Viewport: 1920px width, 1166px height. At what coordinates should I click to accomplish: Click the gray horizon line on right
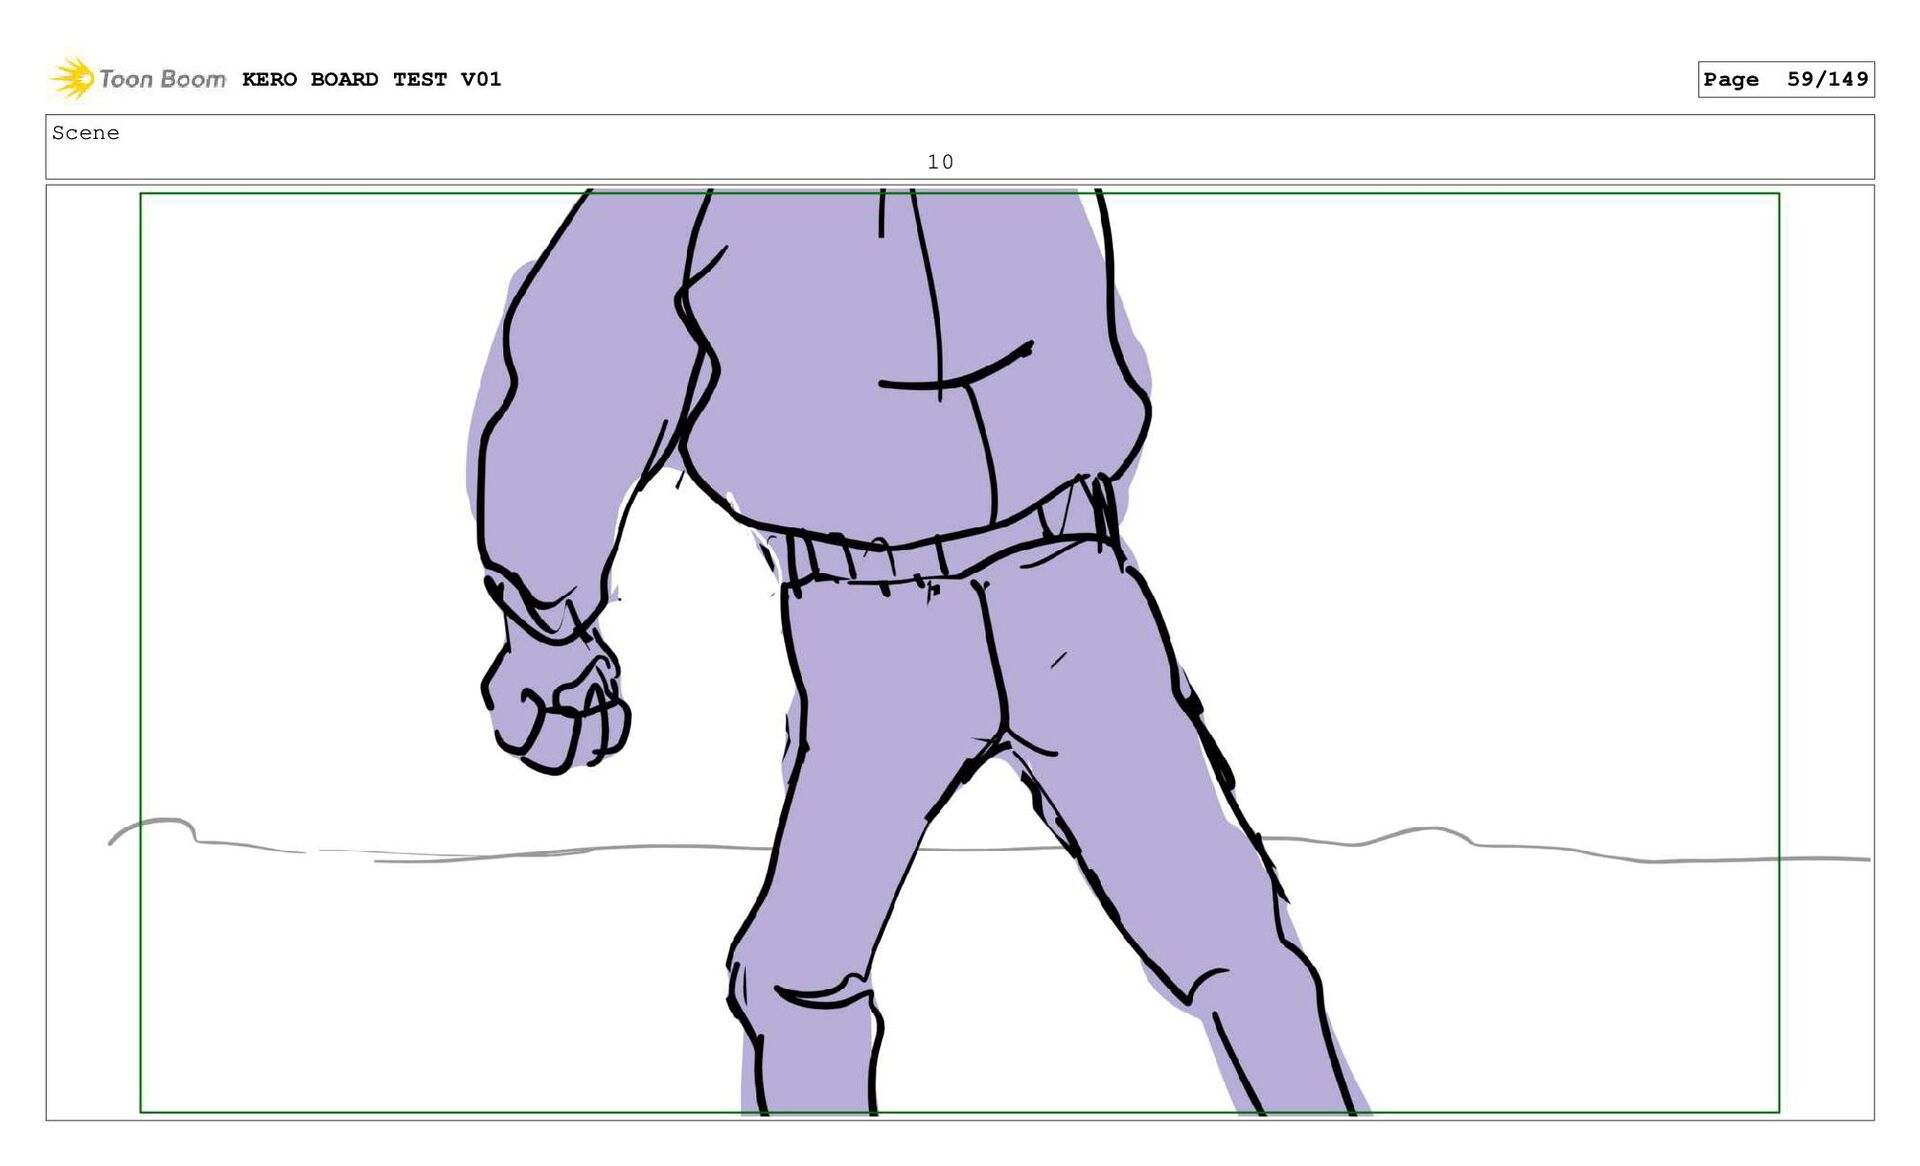click(1560, 849)
